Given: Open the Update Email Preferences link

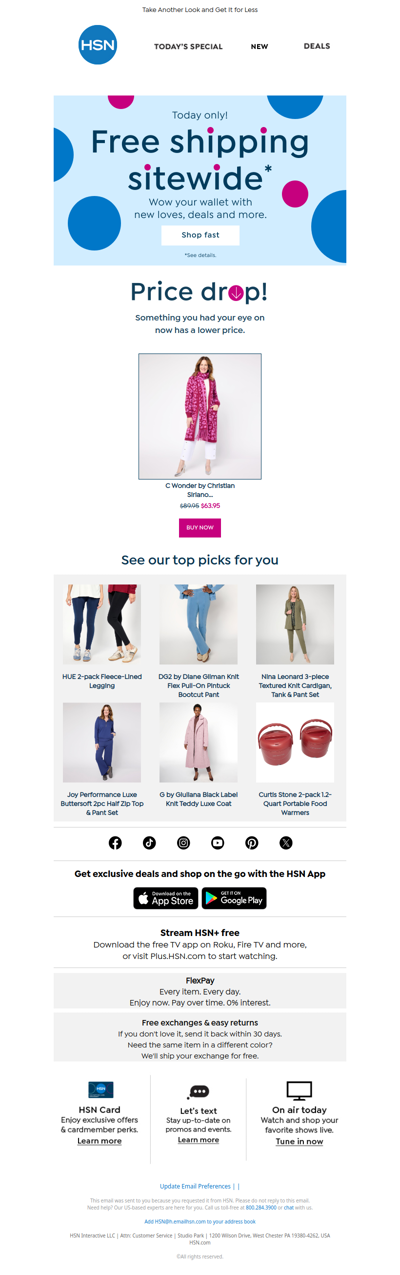Looking at the screenshot, I should [x=195, y=1186].
